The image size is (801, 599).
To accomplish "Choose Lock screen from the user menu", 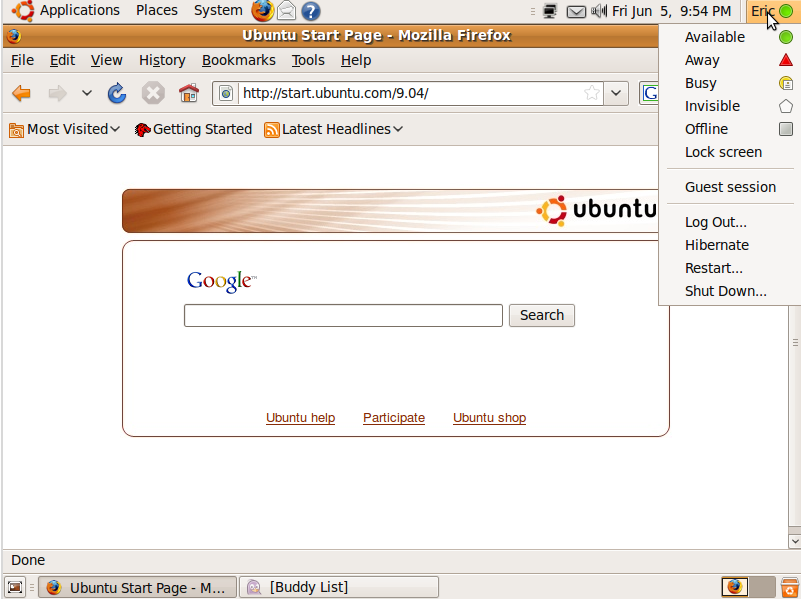I will (729, 152).
